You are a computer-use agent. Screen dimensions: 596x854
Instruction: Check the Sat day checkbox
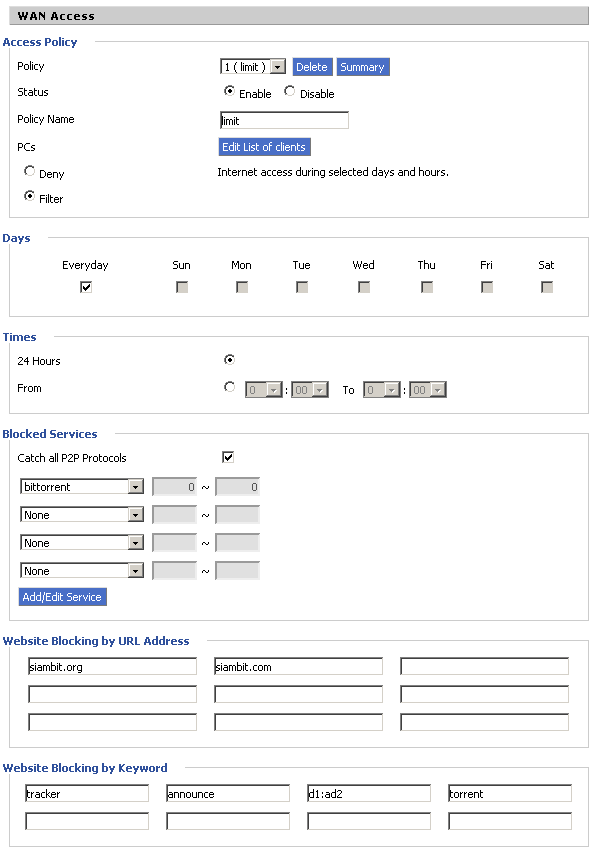coord(547,287)
